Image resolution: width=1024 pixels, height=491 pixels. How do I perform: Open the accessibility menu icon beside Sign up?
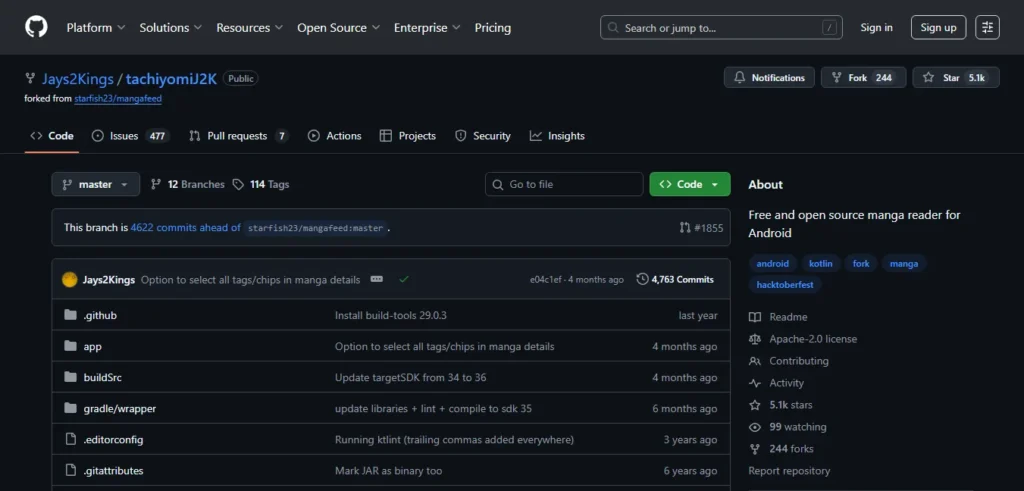(x=987, y=28)
